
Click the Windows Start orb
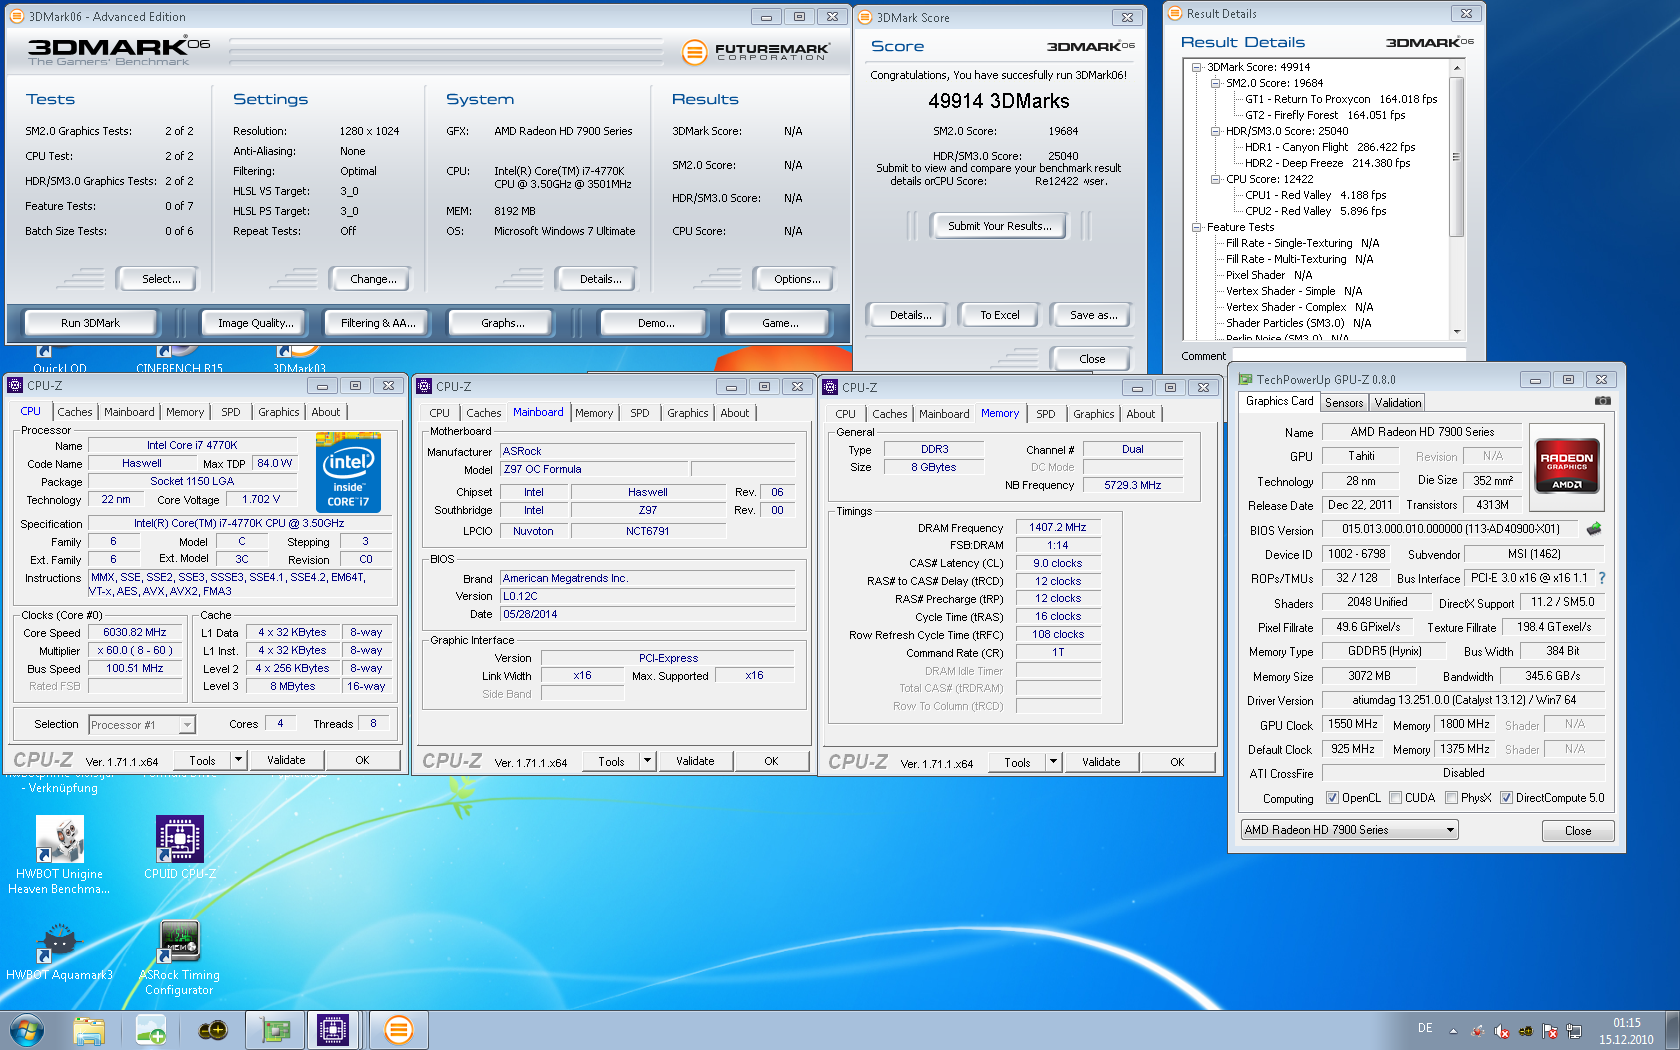coord(27,1030)
